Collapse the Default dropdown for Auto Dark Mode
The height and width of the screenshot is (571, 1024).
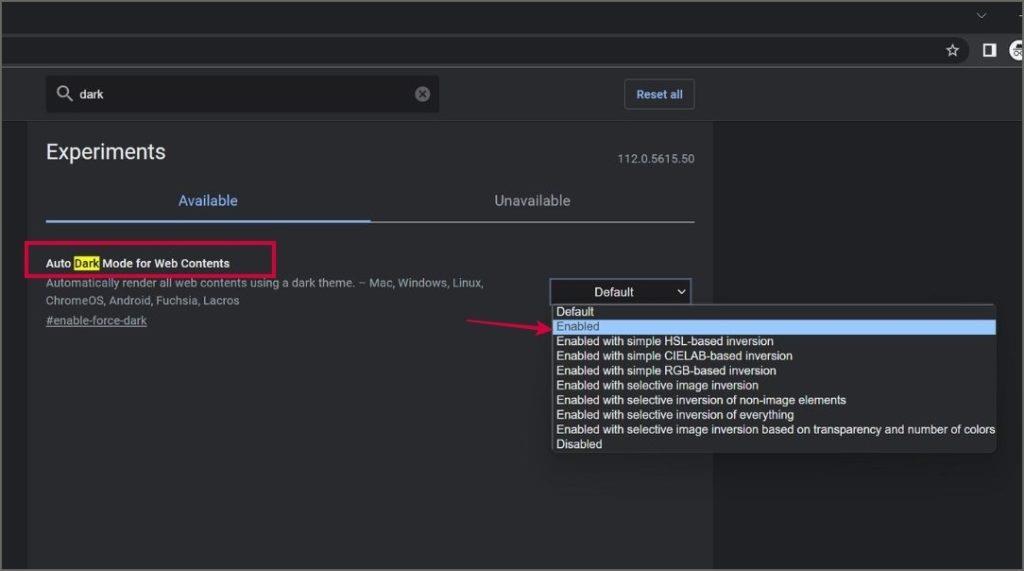pyautogui.click(x=620, y=292)
